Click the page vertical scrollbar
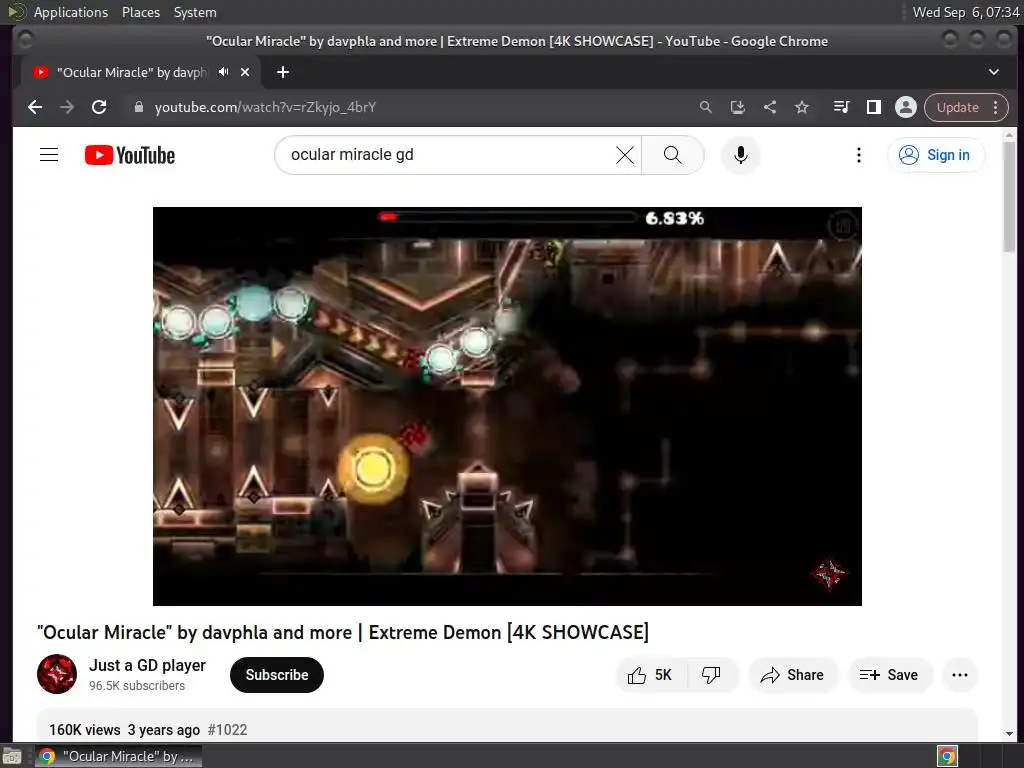This screenshot has width=1024, height=768. pyautogui.click(x=1010, y=196)
